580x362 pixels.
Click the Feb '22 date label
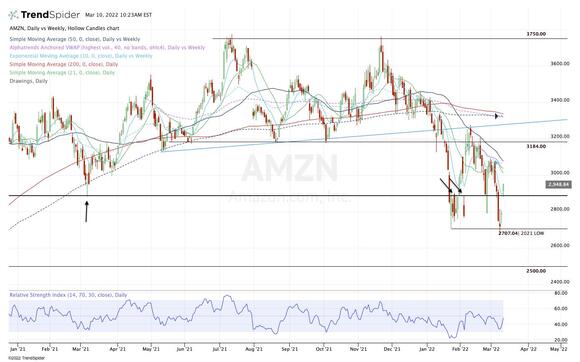point(461,349)
